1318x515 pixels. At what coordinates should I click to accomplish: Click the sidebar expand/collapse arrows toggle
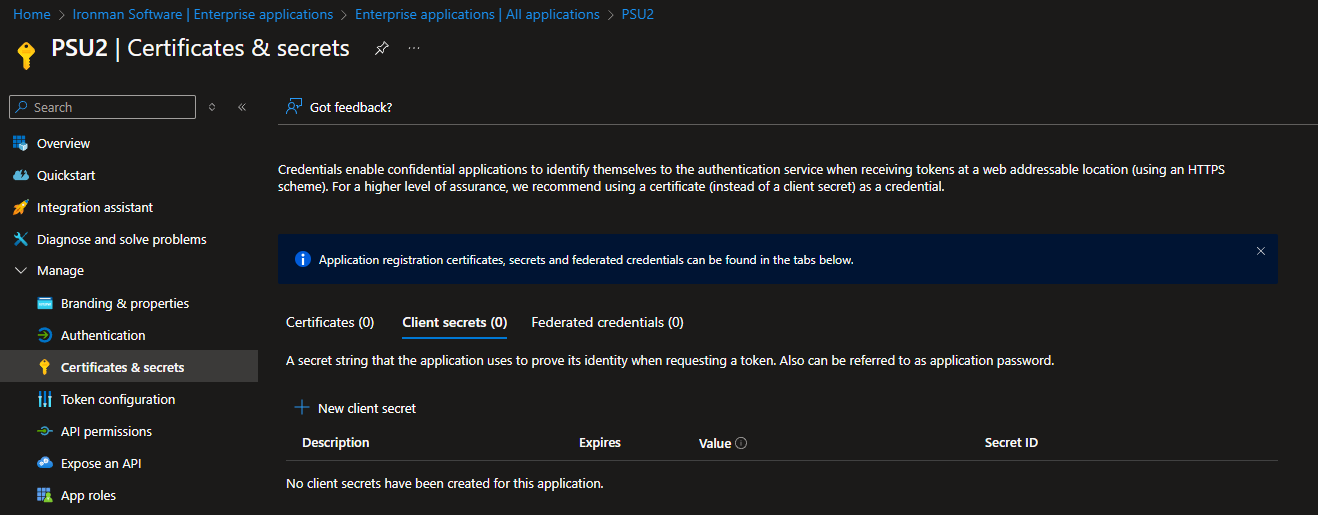pos(212,107)
